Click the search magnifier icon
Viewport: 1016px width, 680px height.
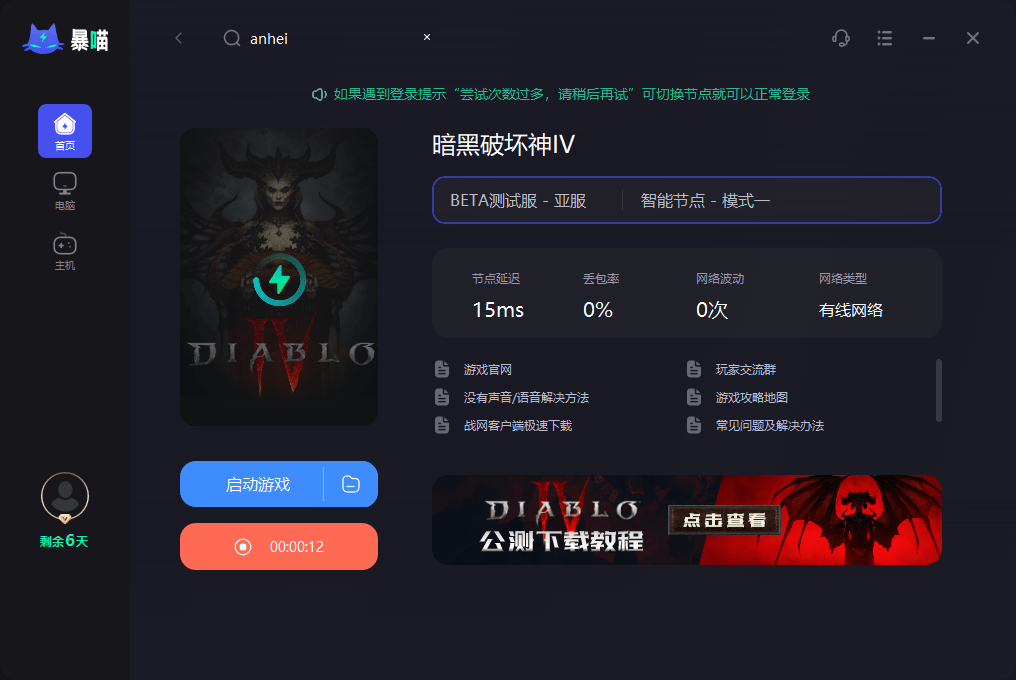(232, 38)
